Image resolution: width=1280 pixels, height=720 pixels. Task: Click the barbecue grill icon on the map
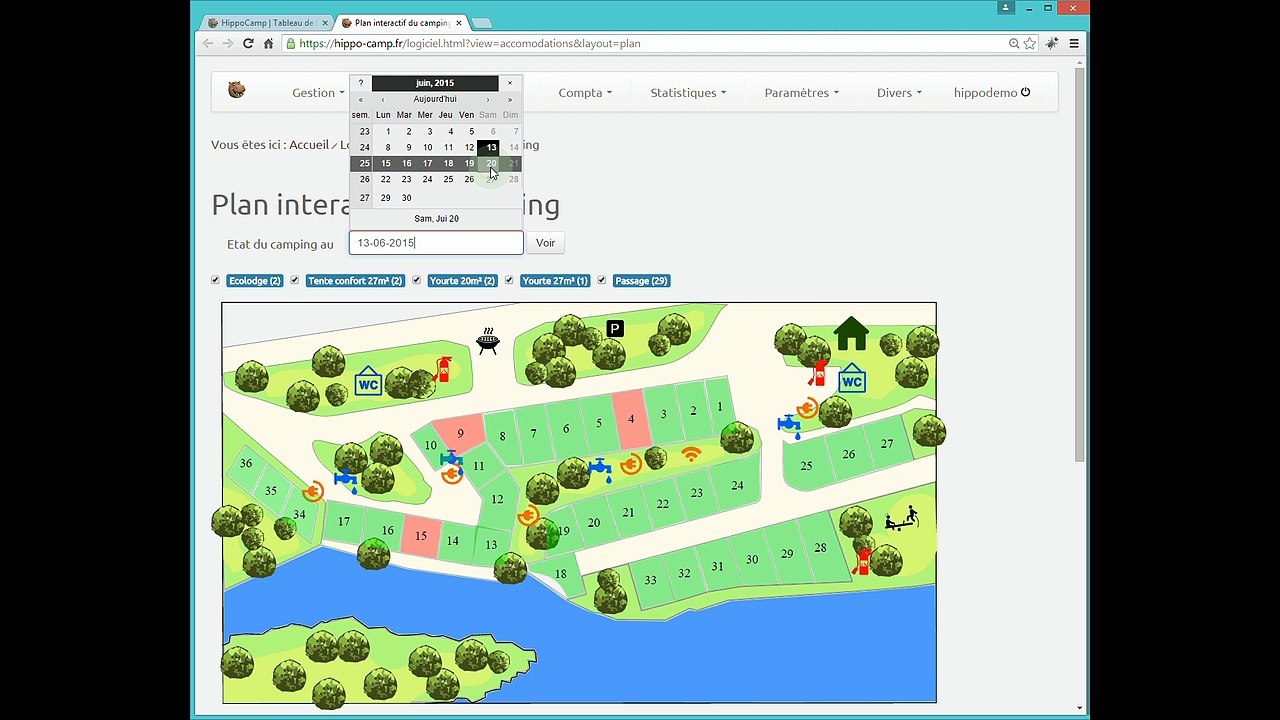point(488,341)
